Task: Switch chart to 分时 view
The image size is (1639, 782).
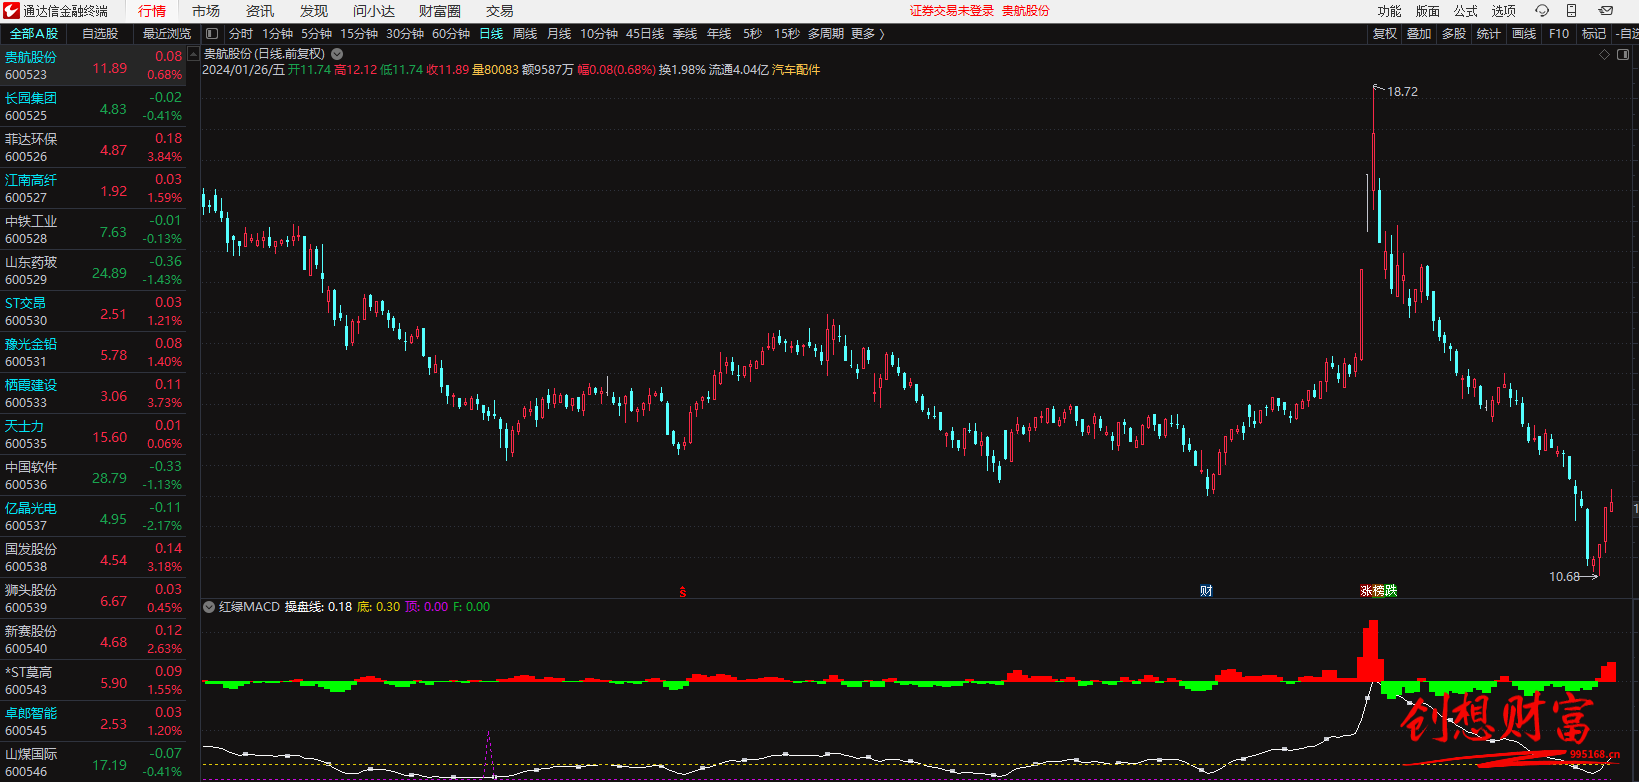Action: pyautogui.click(x=241, y=34)
